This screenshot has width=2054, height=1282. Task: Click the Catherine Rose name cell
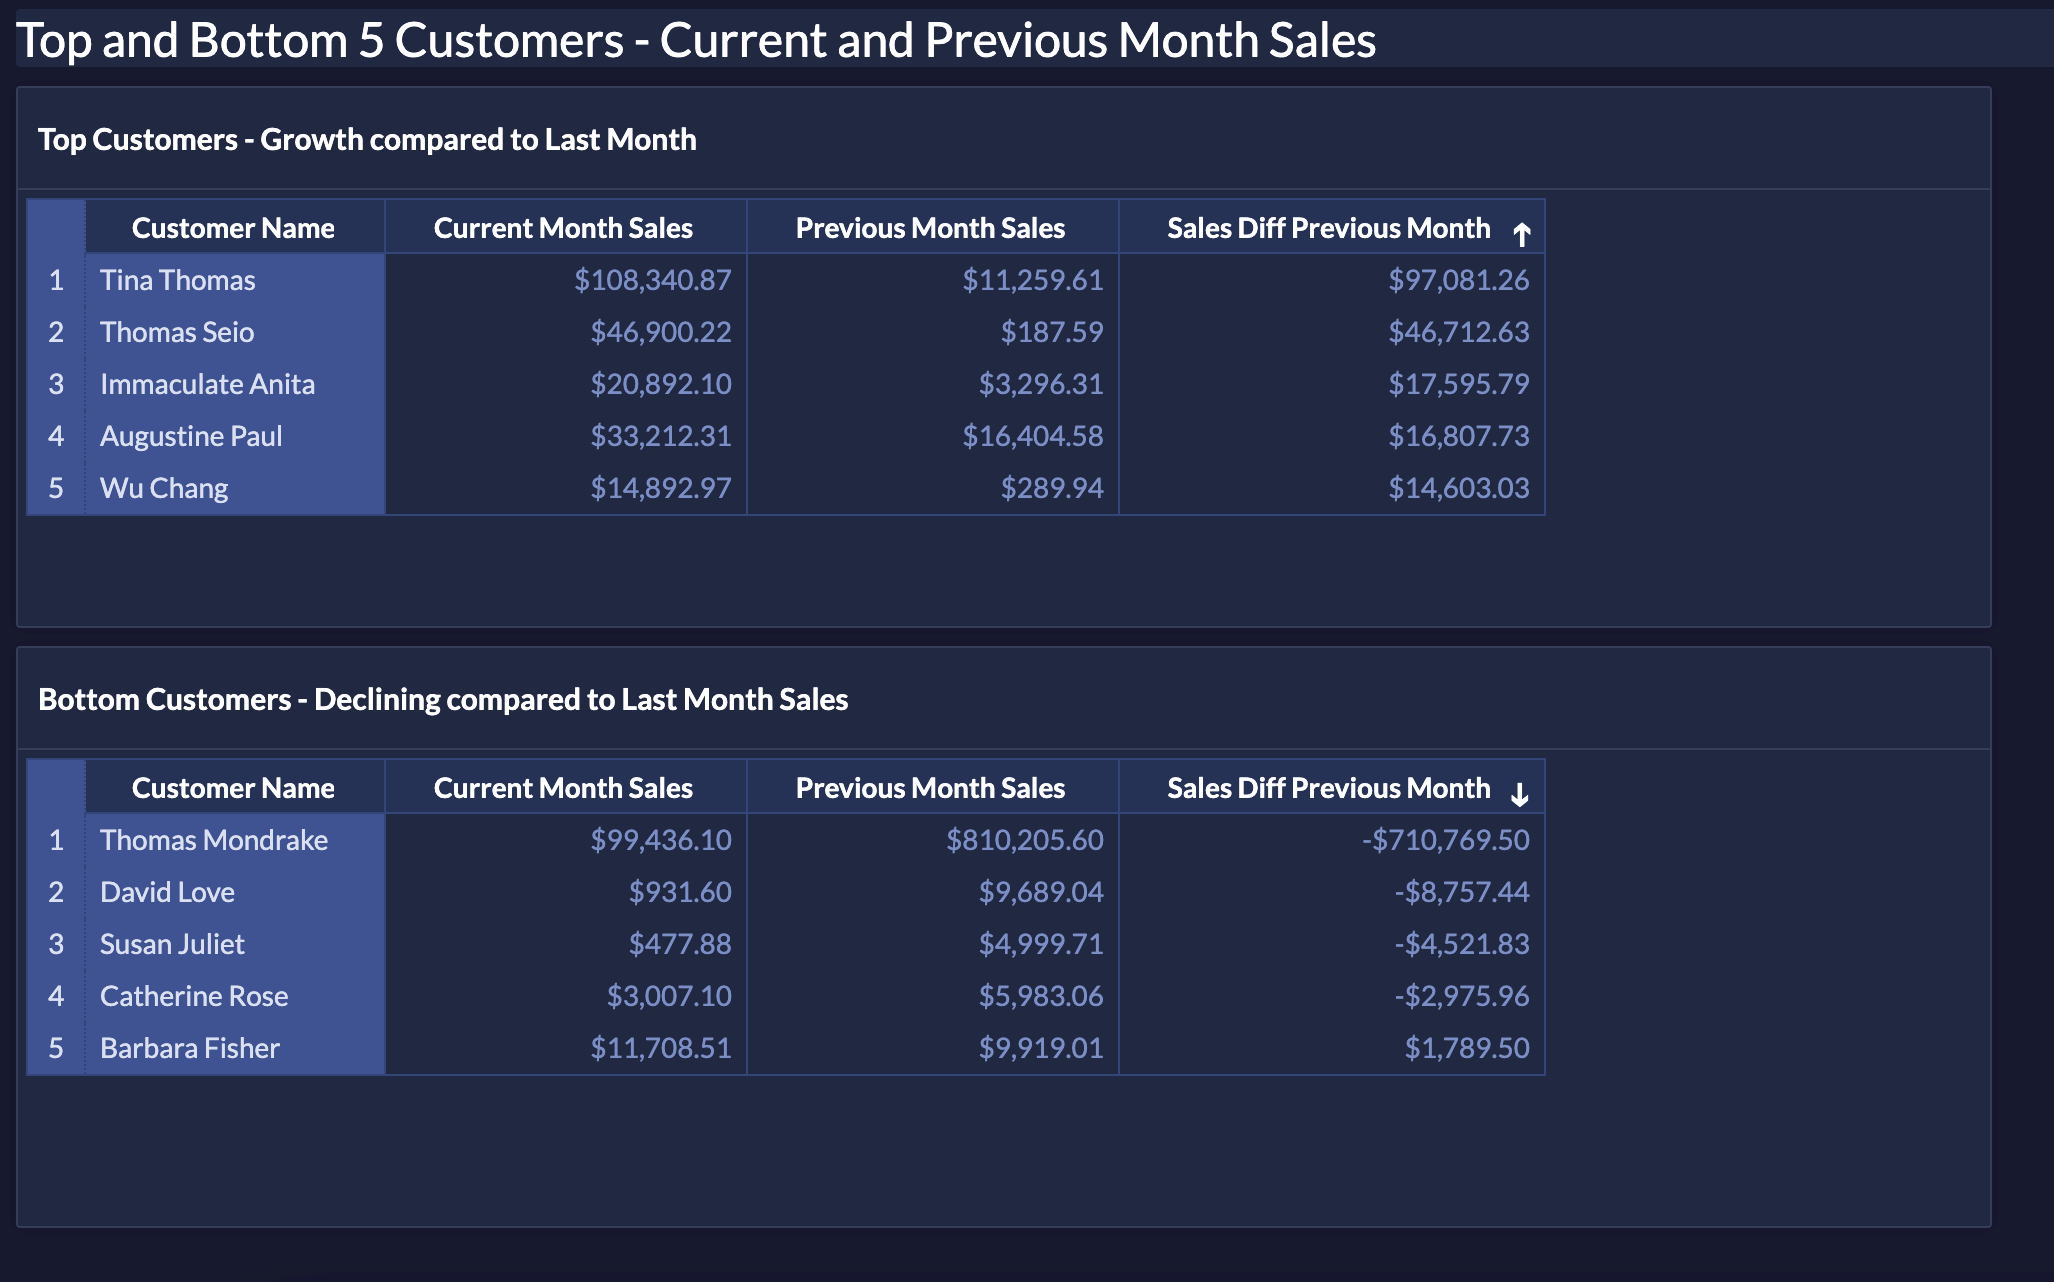194,996
